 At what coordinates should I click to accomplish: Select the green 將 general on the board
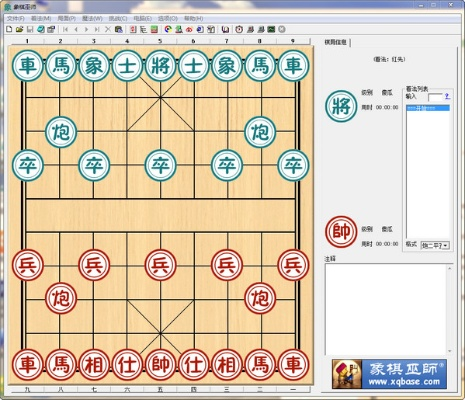coord(160,66)
